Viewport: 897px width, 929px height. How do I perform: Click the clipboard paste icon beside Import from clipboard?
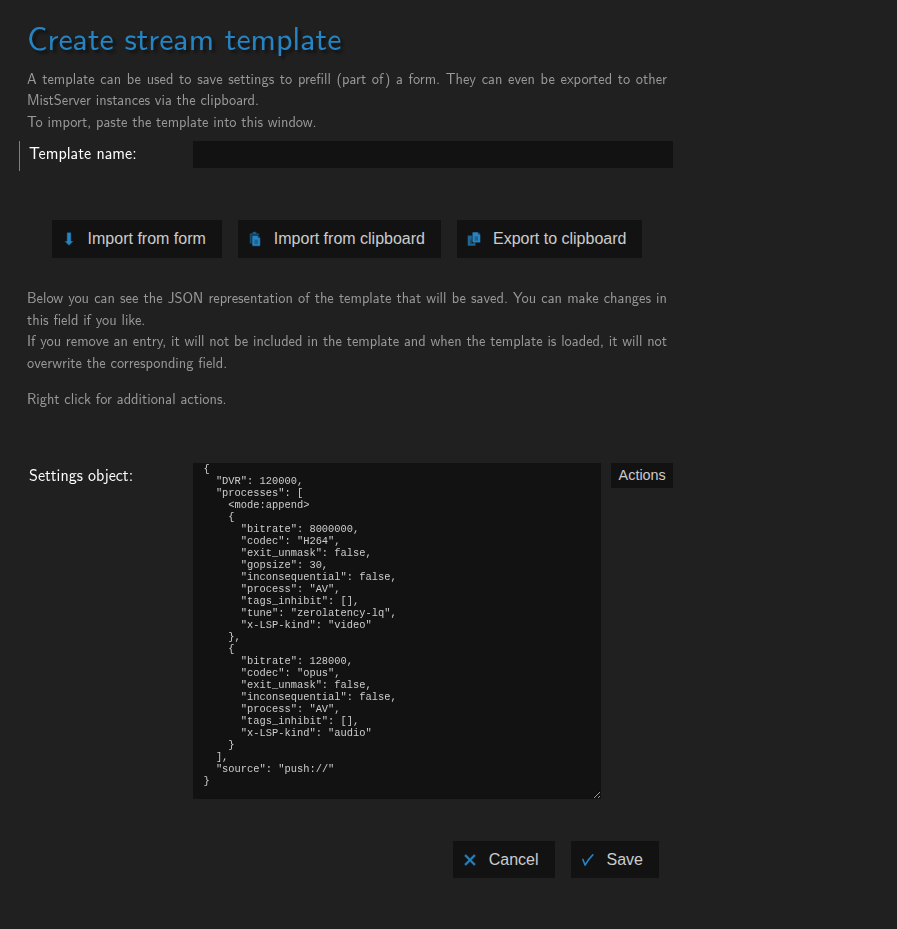[255, 239]
